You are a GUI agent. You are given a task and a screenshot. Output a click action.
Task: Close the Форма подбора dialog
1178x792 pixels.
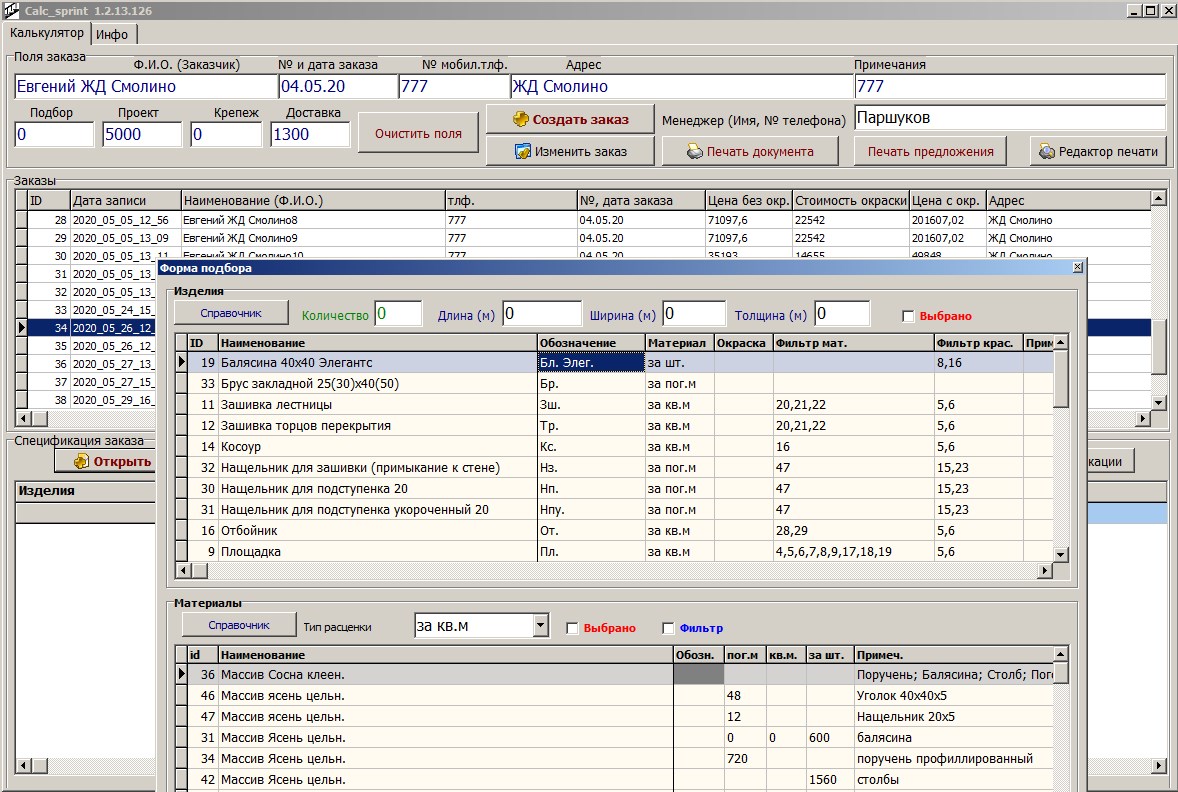[1077, 268]
